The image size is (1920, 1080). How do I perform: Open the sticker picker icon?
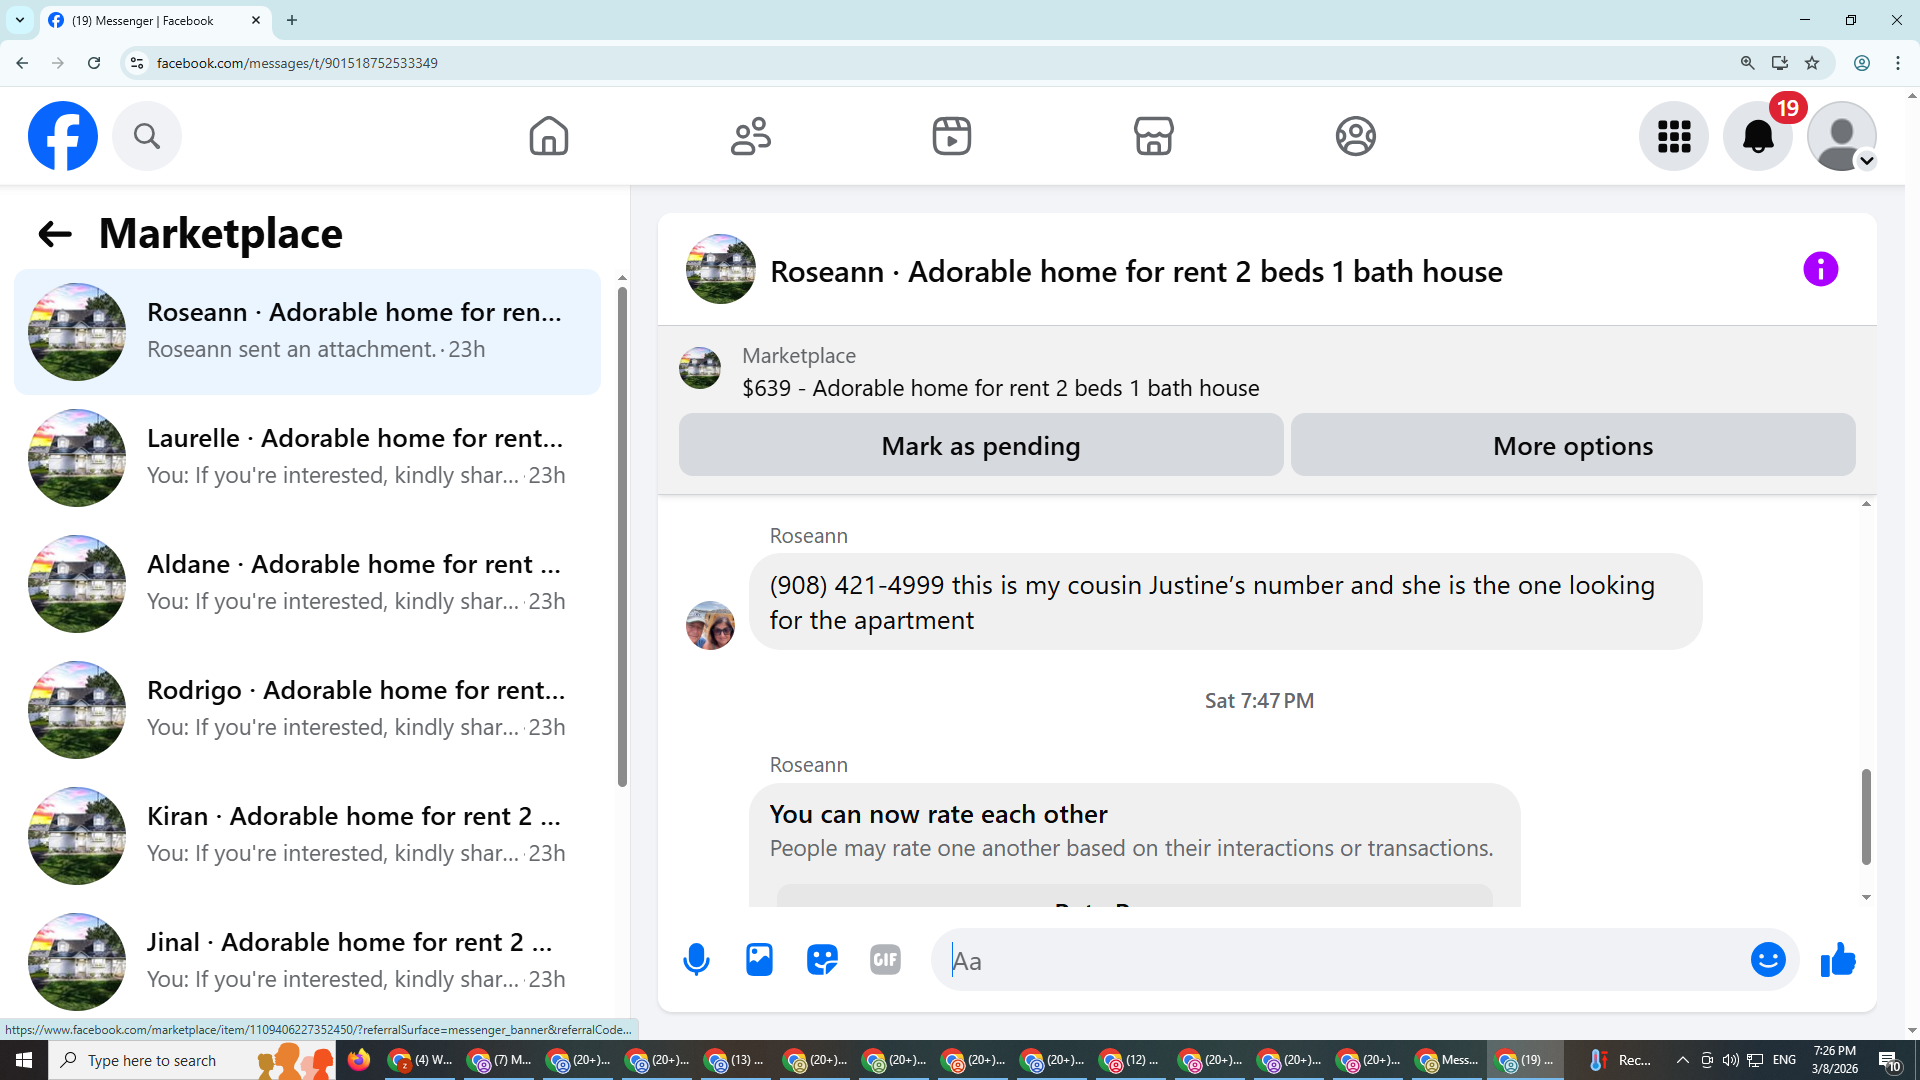tap(822, 960)
